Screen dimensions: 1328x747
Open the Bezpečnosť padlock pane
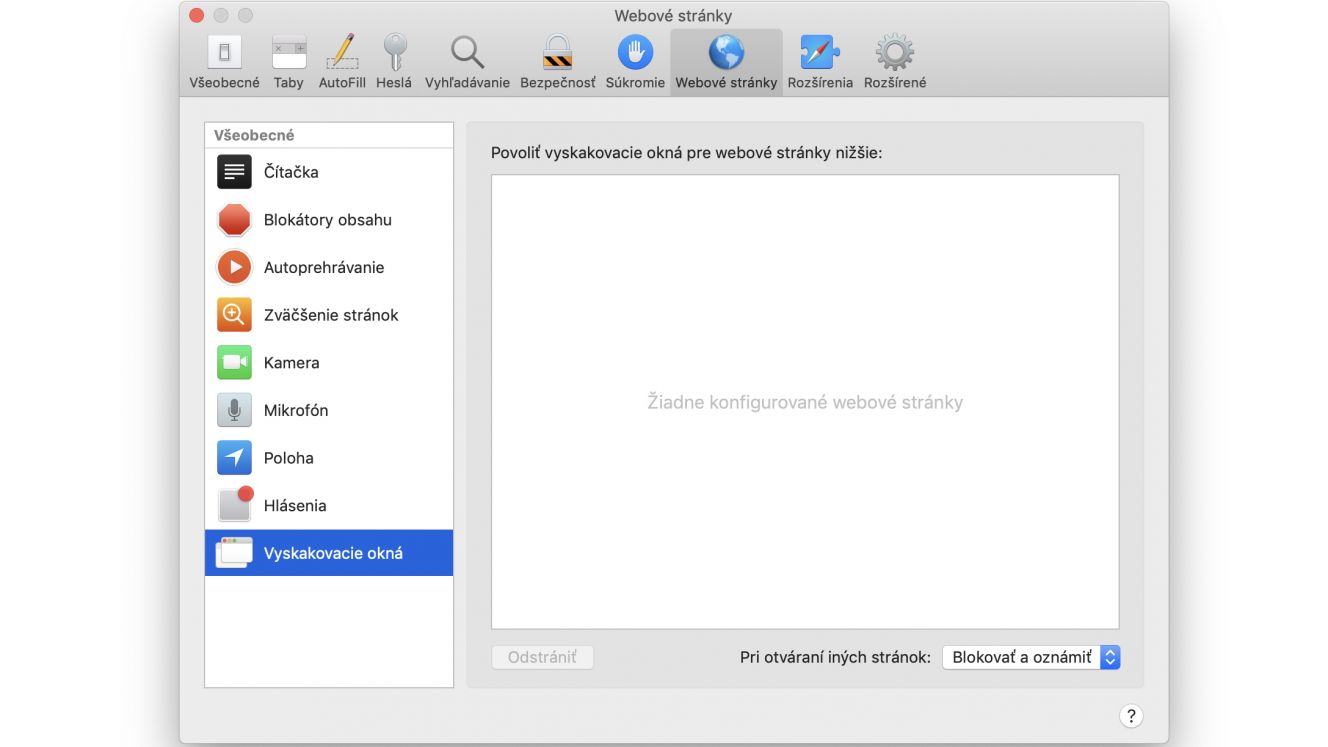point(557,62)
